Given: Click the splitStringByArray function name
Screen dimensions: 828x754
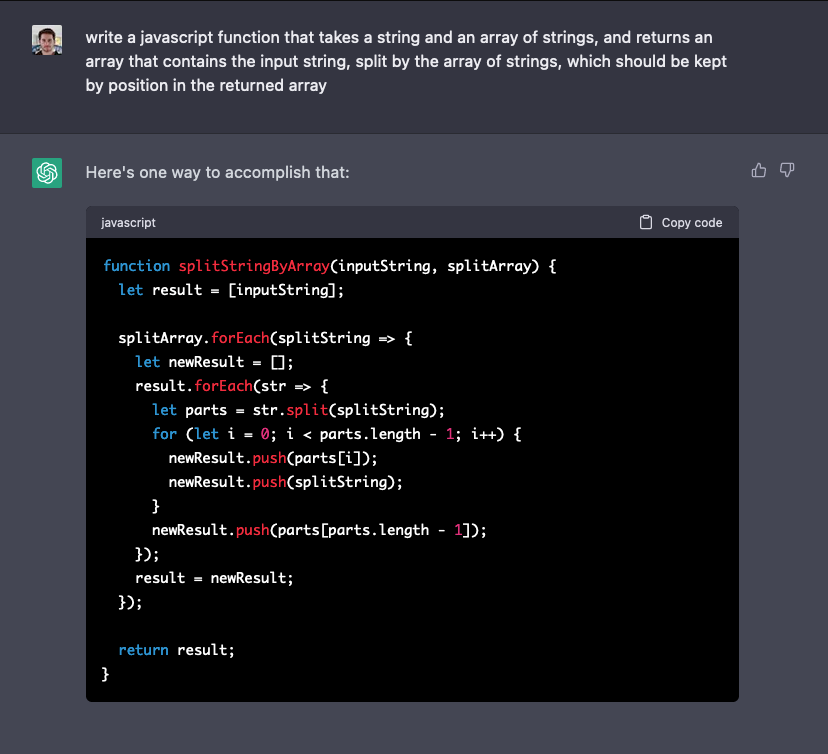Looking at the screenshot, I should (x=254, y=266).
